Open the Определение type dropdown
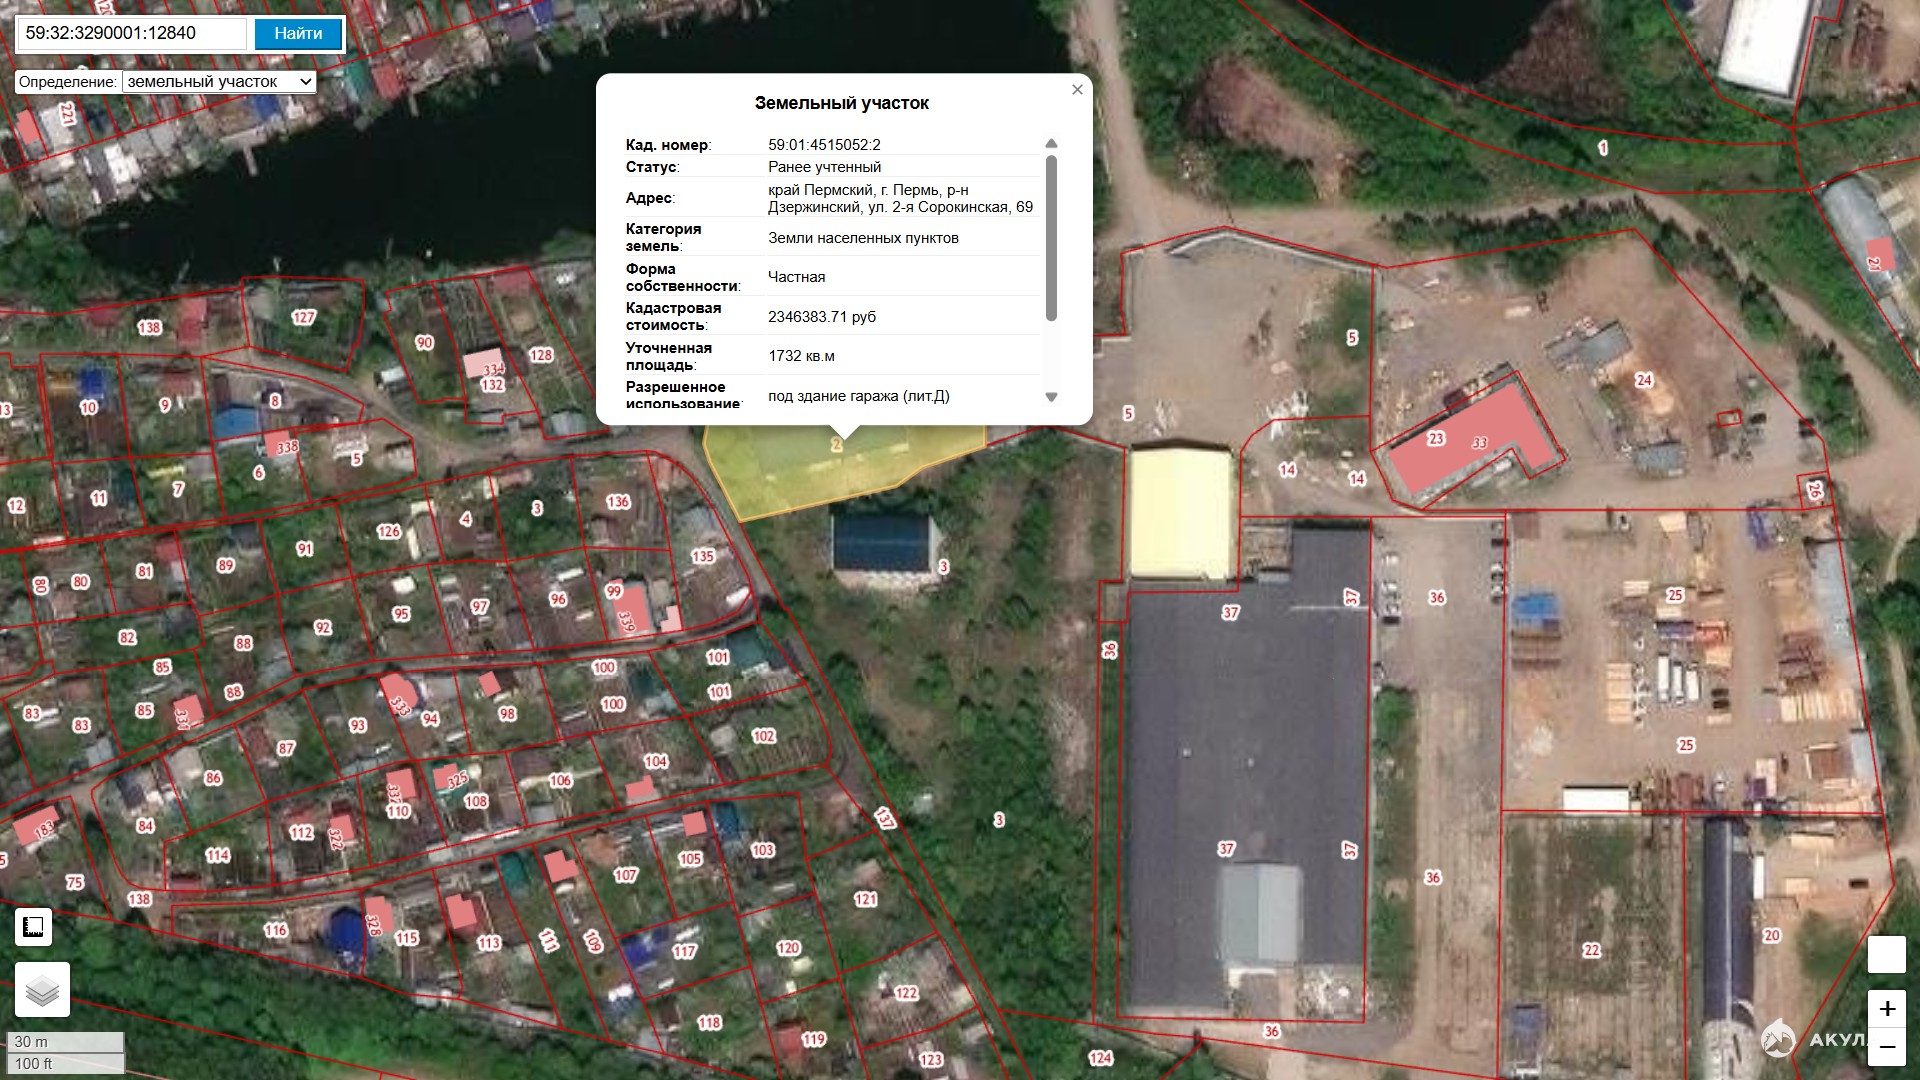 (220, 82)
